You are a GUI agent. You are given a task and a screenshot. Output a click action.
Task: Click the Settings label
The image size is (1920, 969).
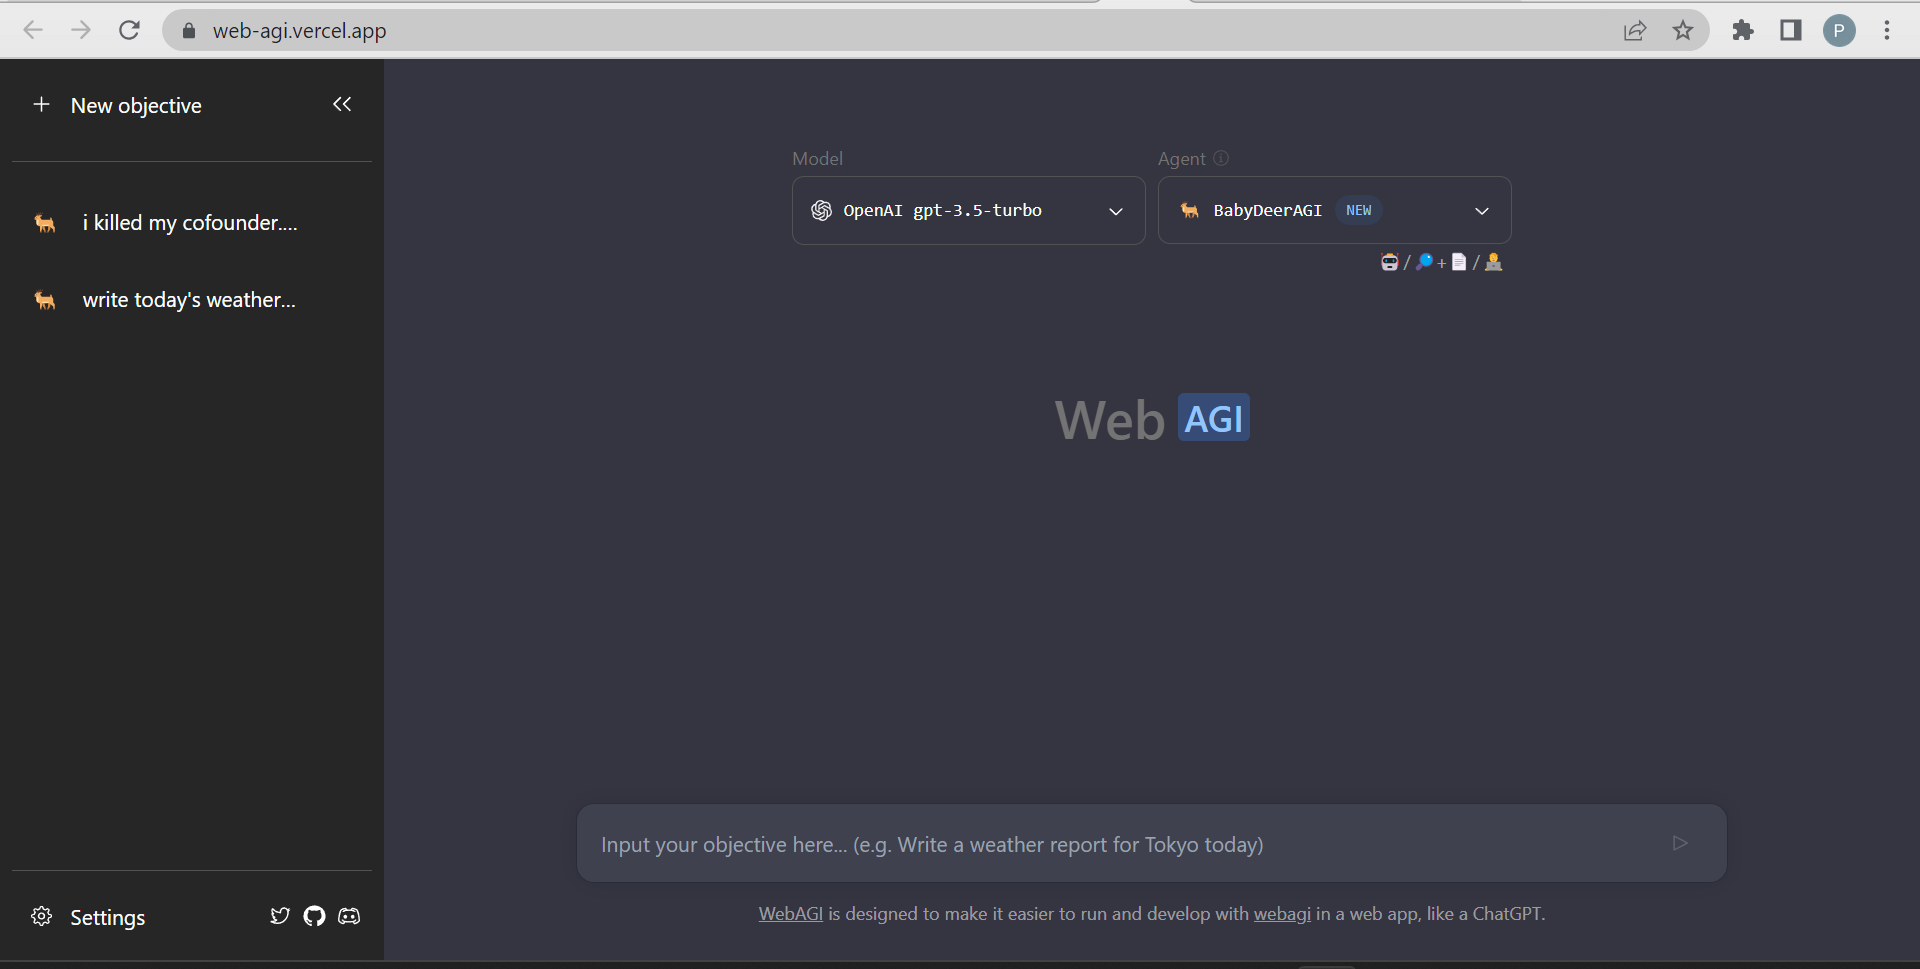pos(108,918)
